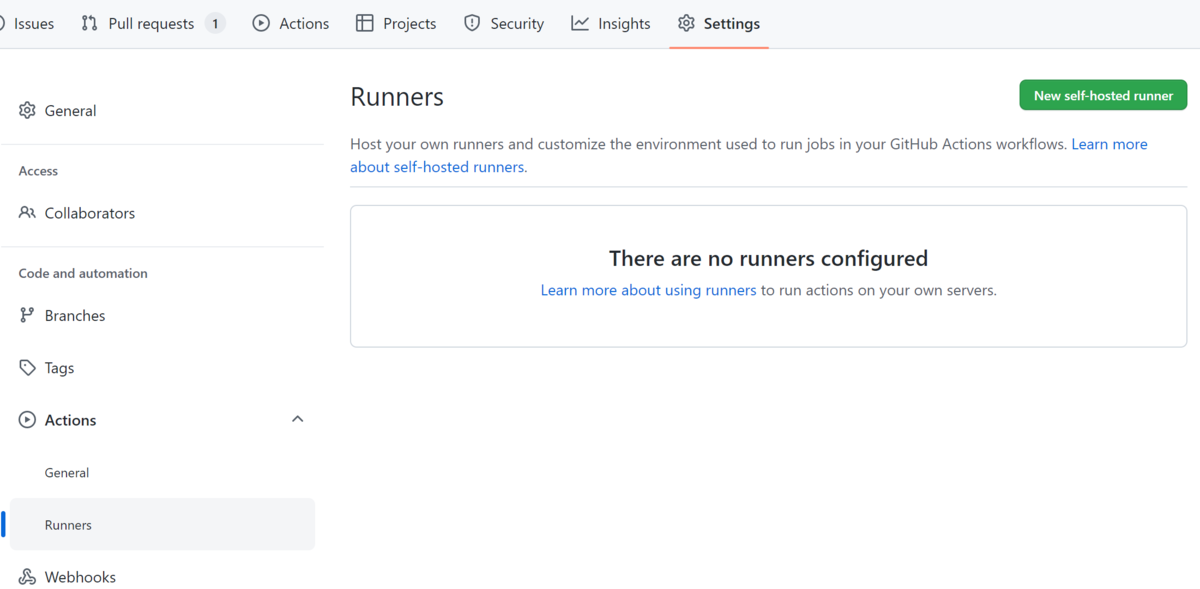Click the Webhooks icon at sidebar bottom
1200x589 pixels.
pos(27,576)
